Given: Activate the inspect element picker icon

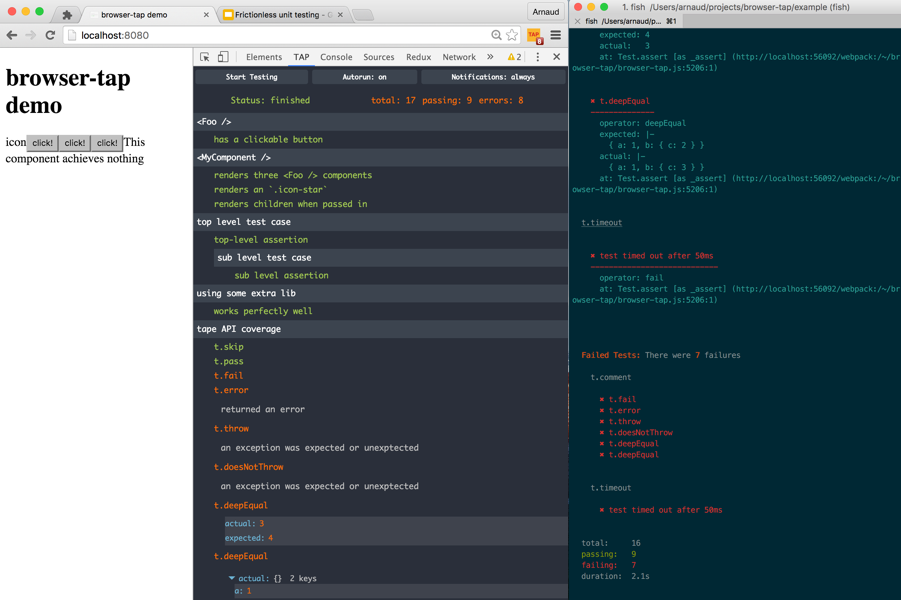Looking at the screenshot, I should click(206, 57).
